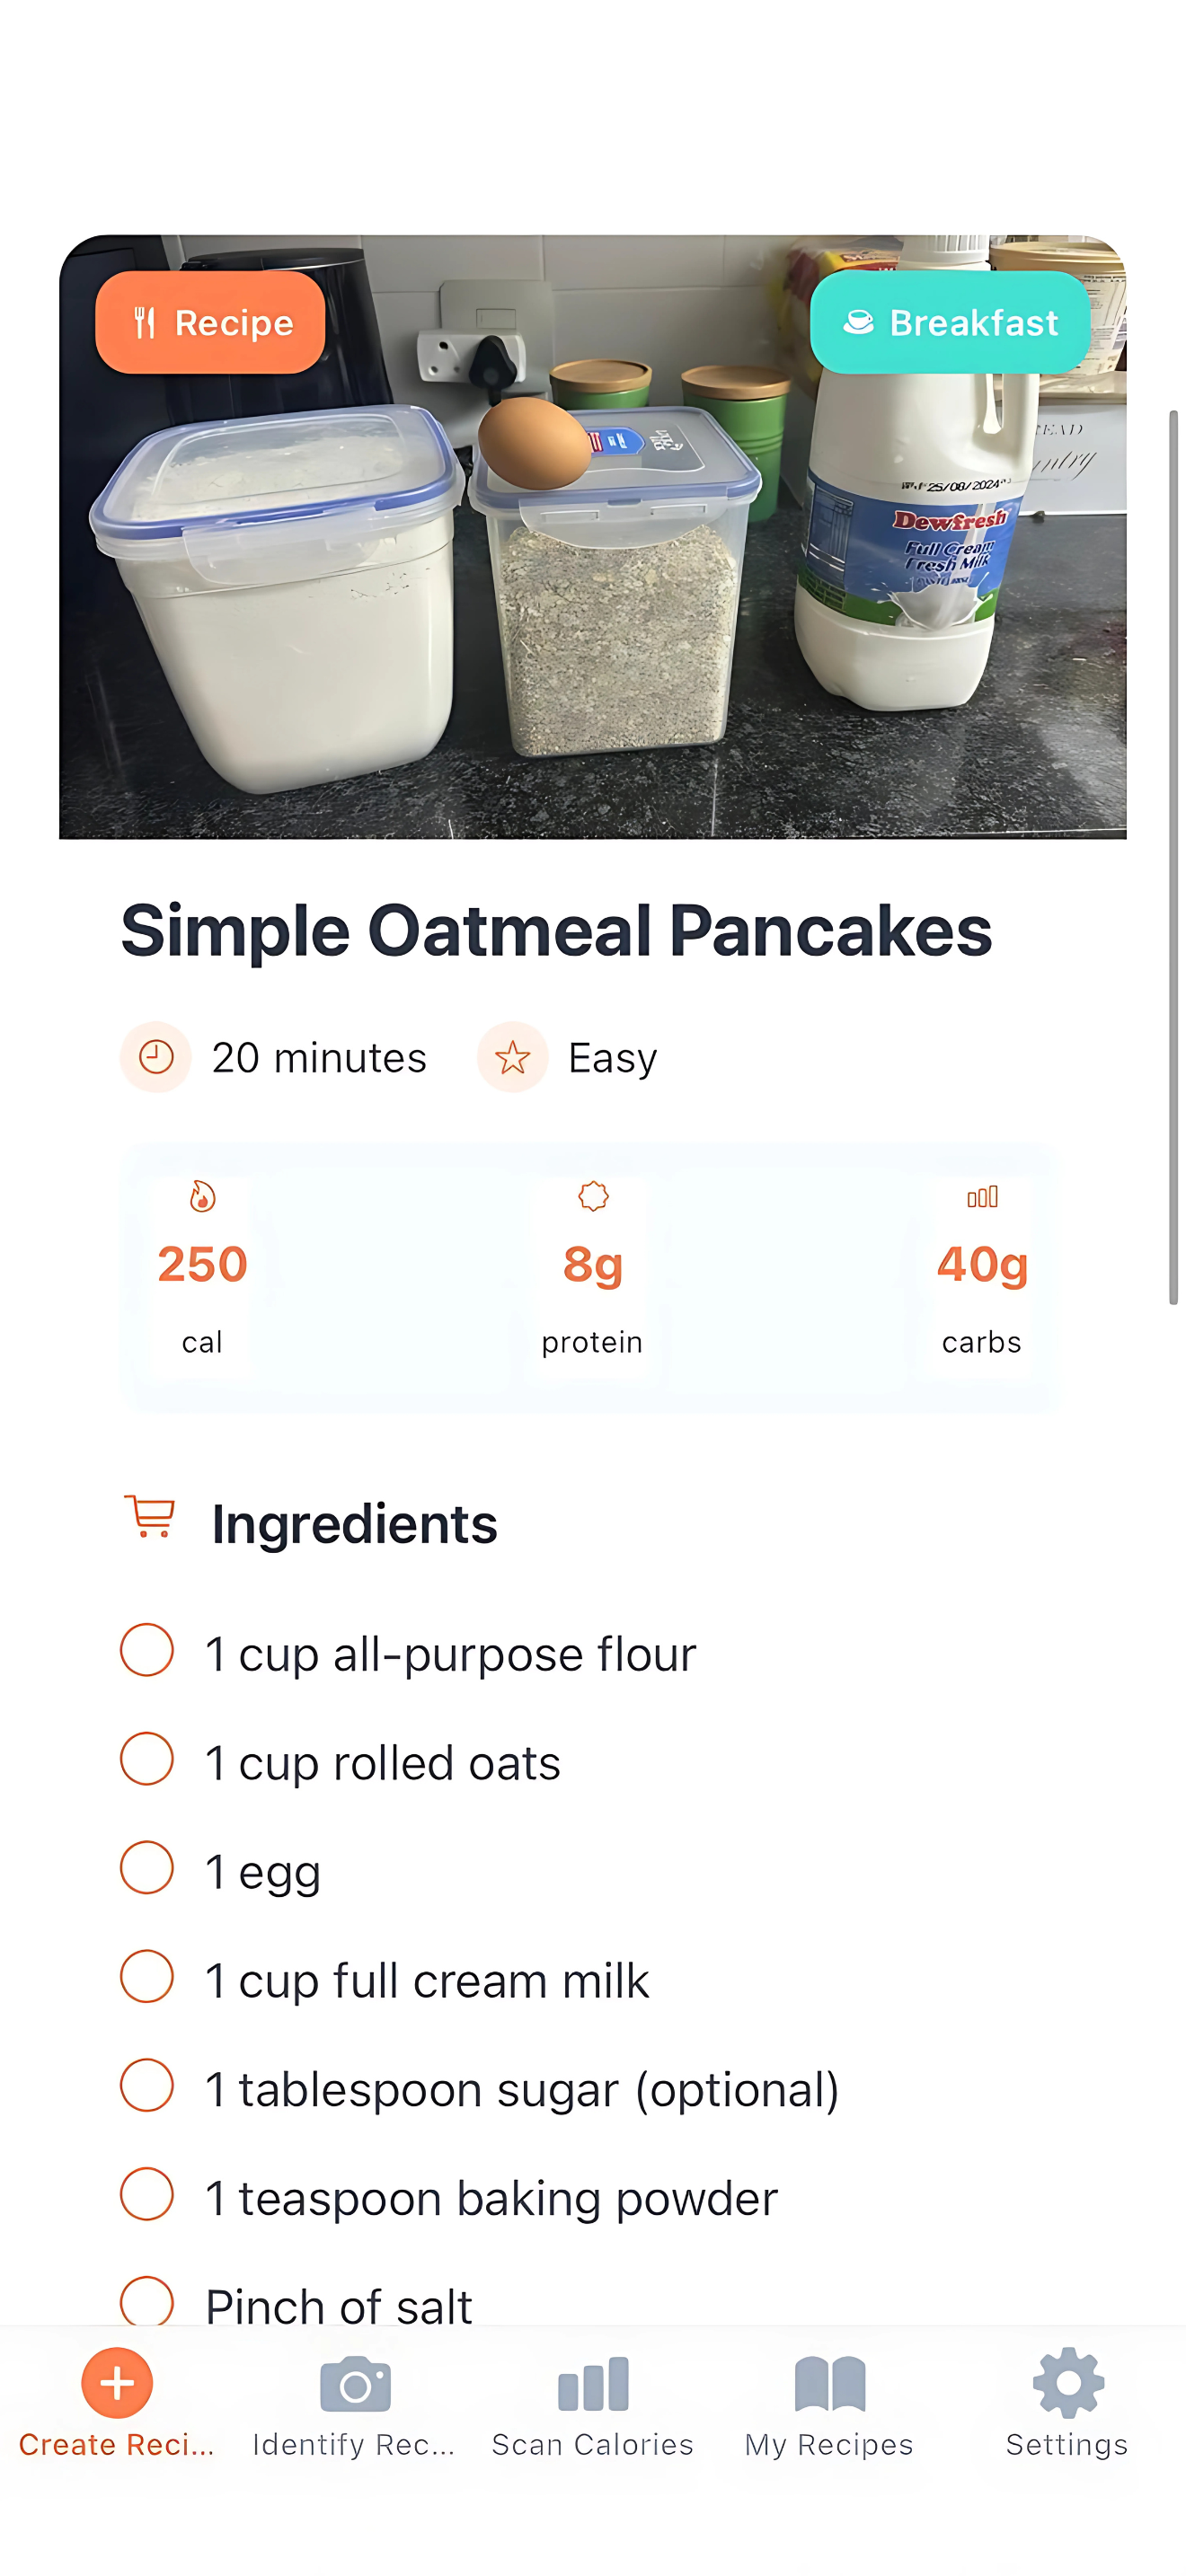Tap the shopping cart icon beside Ingredients
1186x2576 pixels.
point(150,1517)
